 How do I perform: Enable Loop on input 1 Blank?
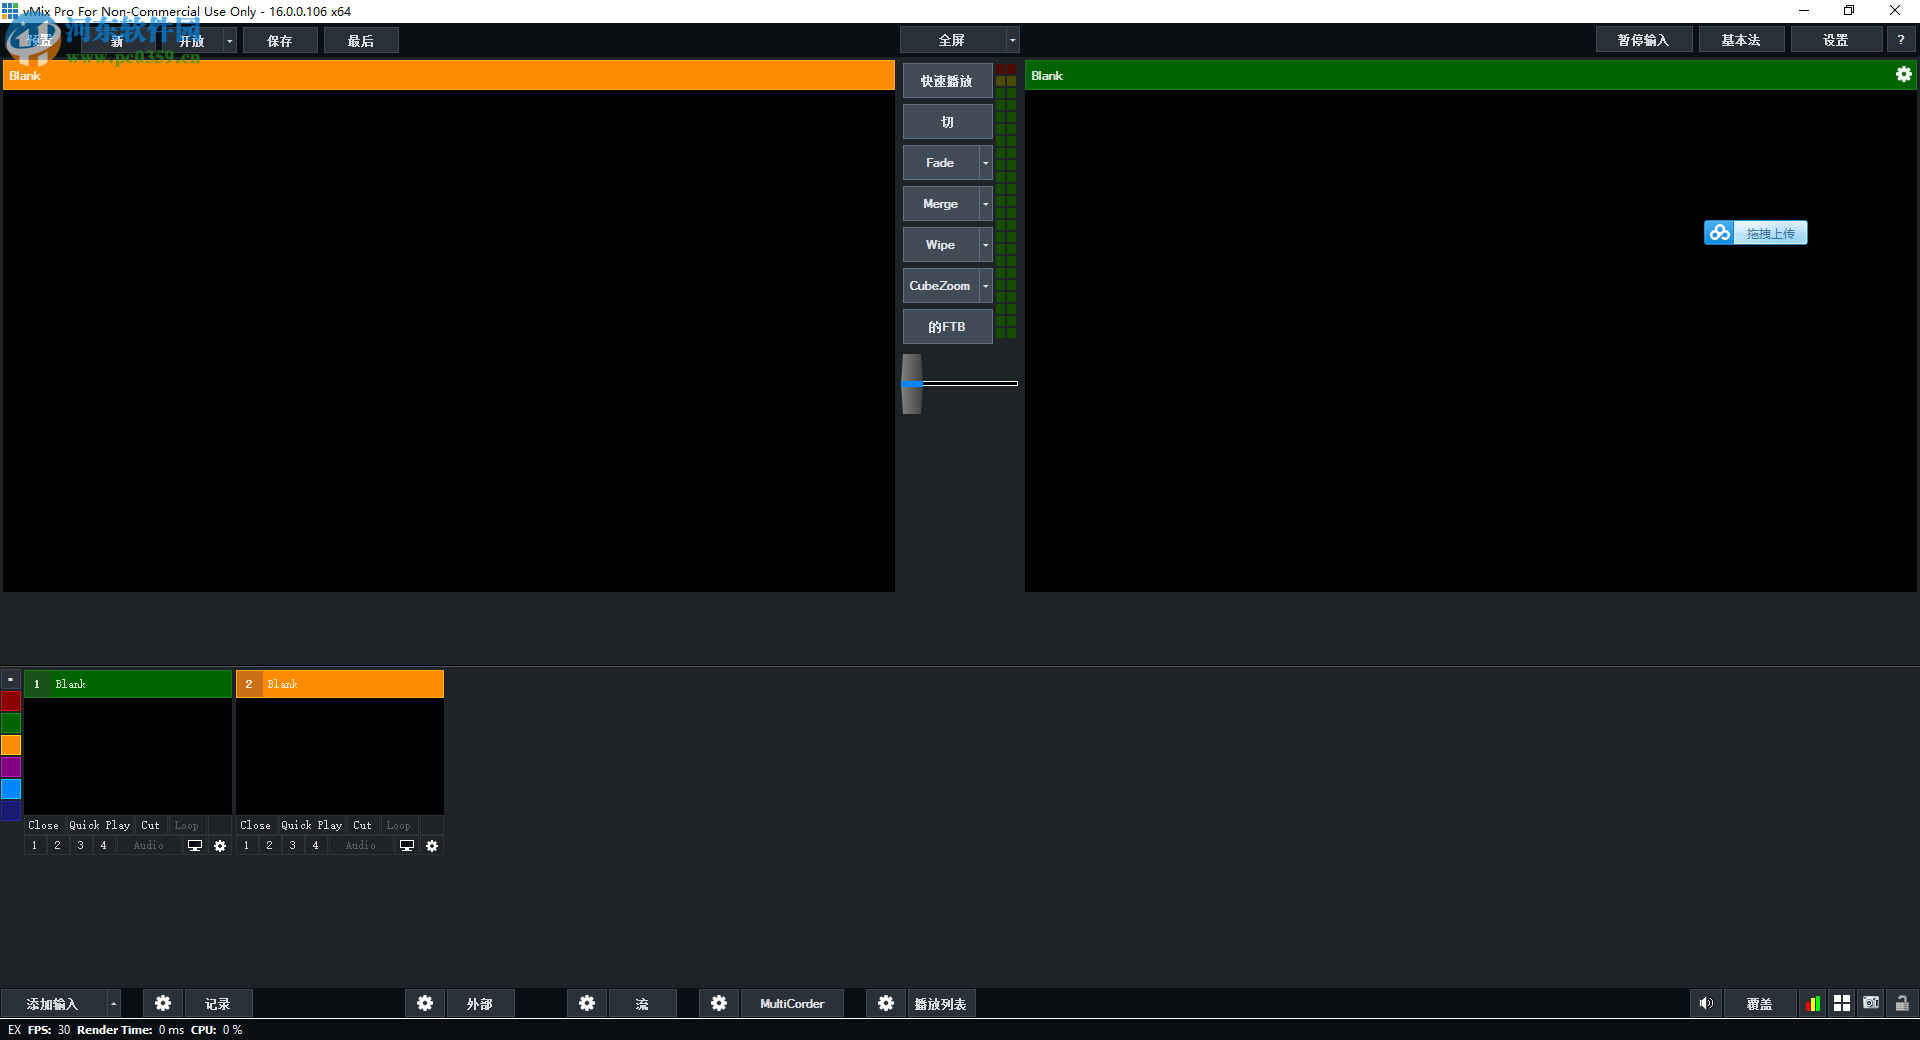186,825
